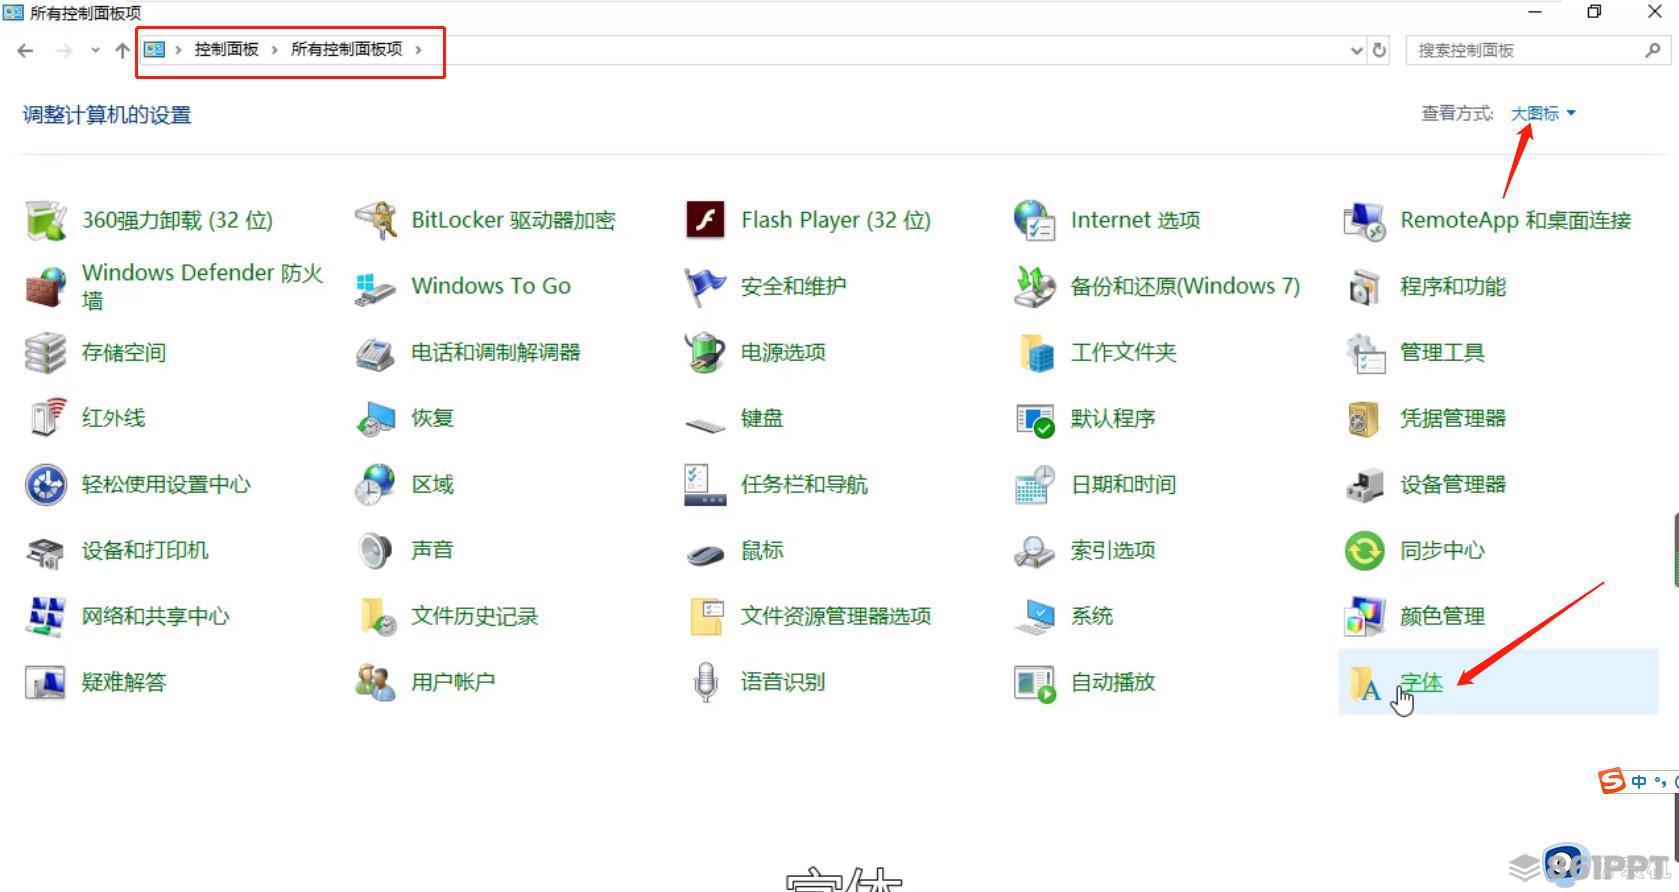Open 颜色管理 icon
Viewport: 1679px width, 892px height.
pos(1364,616)
